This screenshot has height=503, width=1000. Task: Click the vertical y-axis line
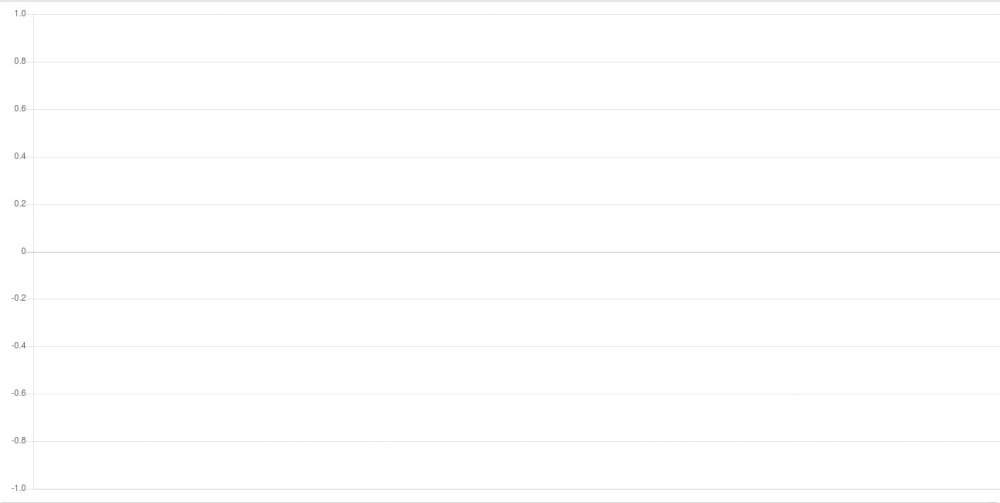click(33, 251)
